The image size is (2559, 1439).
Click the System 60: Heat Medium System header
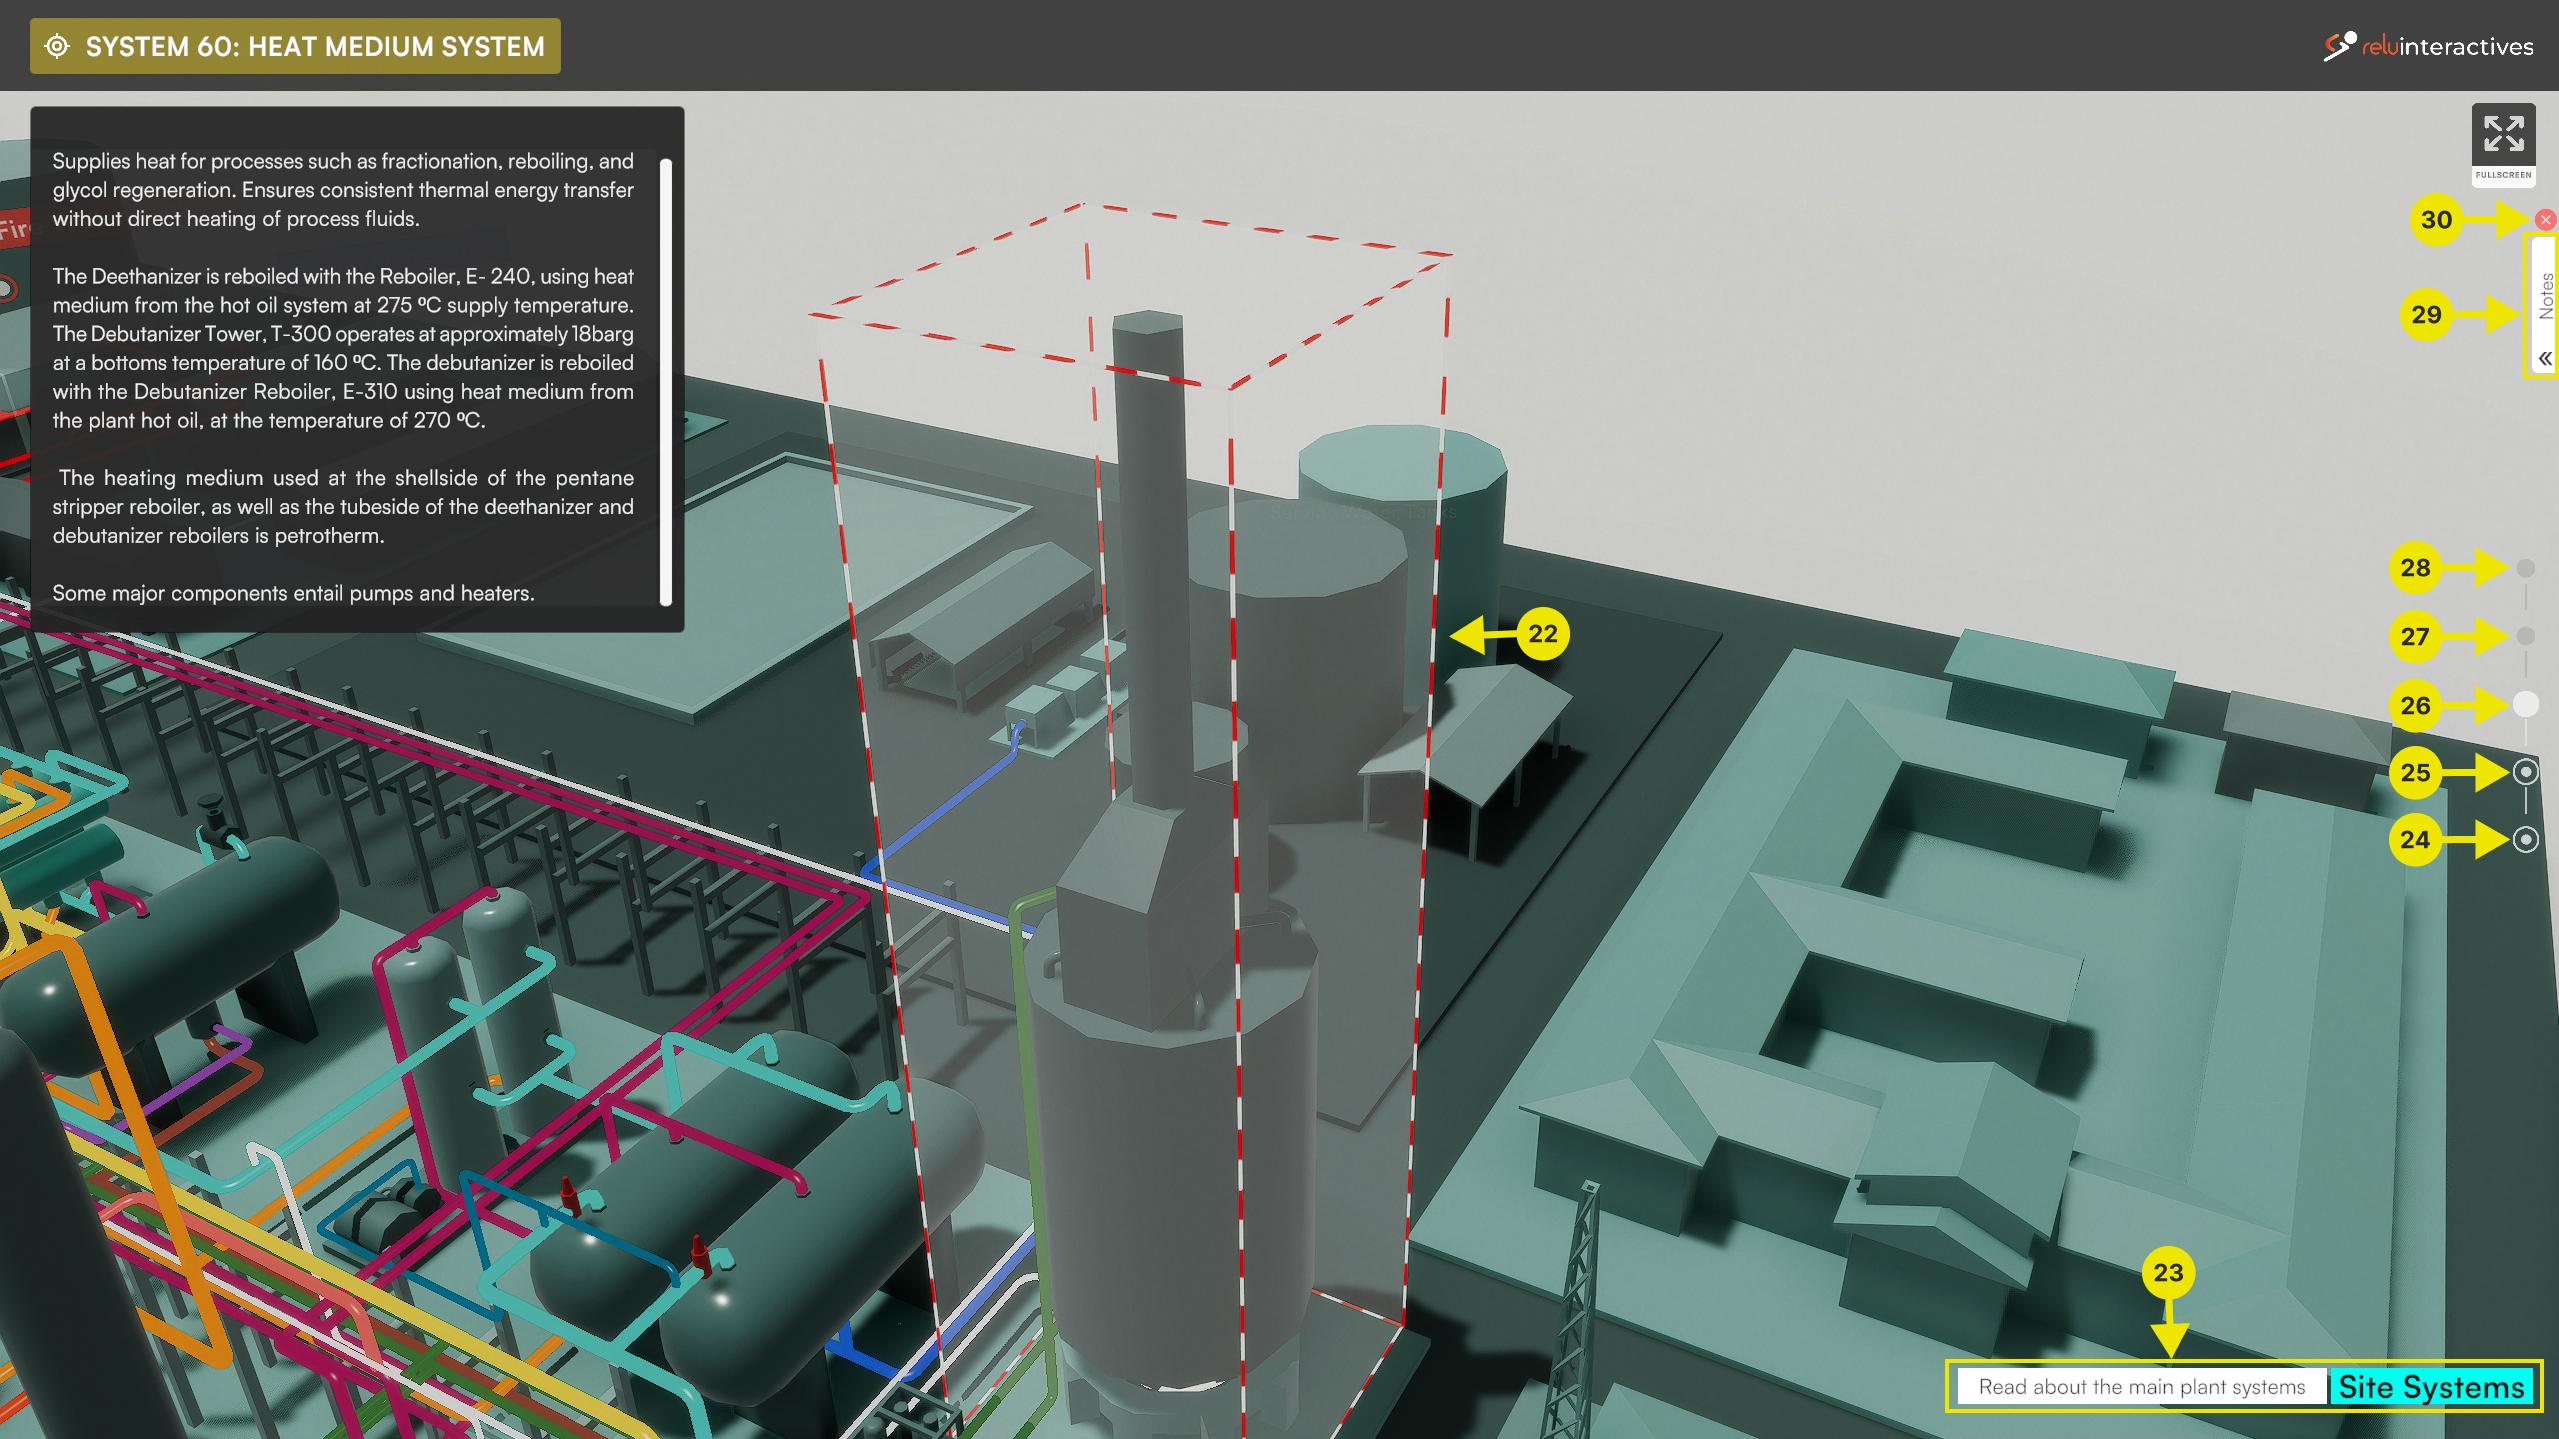[x=314, y=46]
